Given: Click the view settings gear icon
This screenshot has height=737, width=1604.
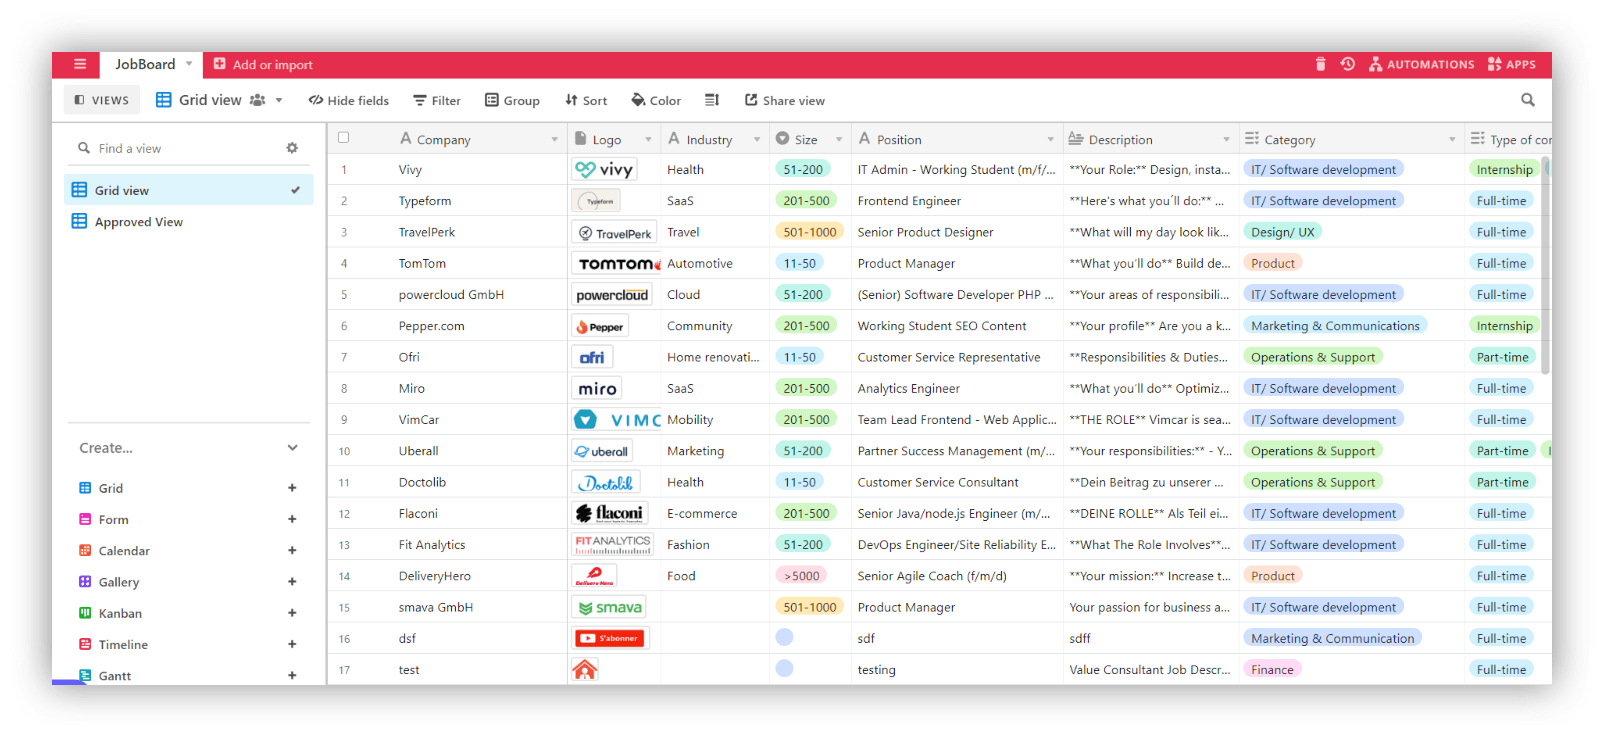Looking at the screenshot, I should 292,148.
